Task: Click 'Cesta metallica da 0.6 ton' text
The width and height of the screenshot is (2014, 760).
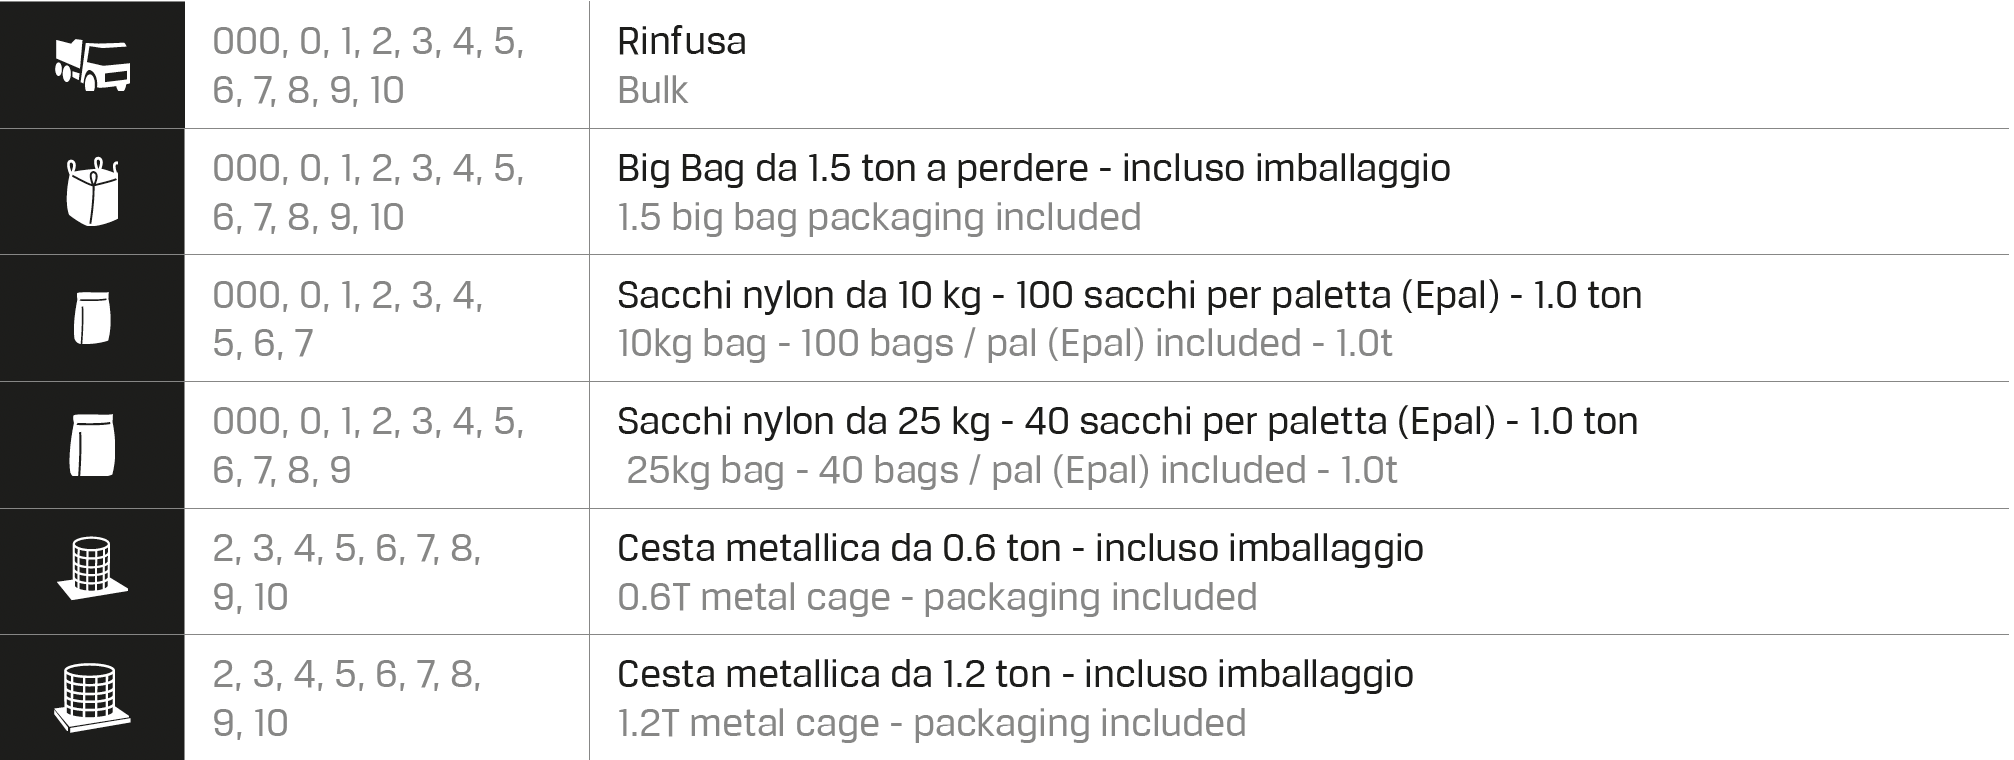Action: pyautogui.click(x=1019, y=548)
